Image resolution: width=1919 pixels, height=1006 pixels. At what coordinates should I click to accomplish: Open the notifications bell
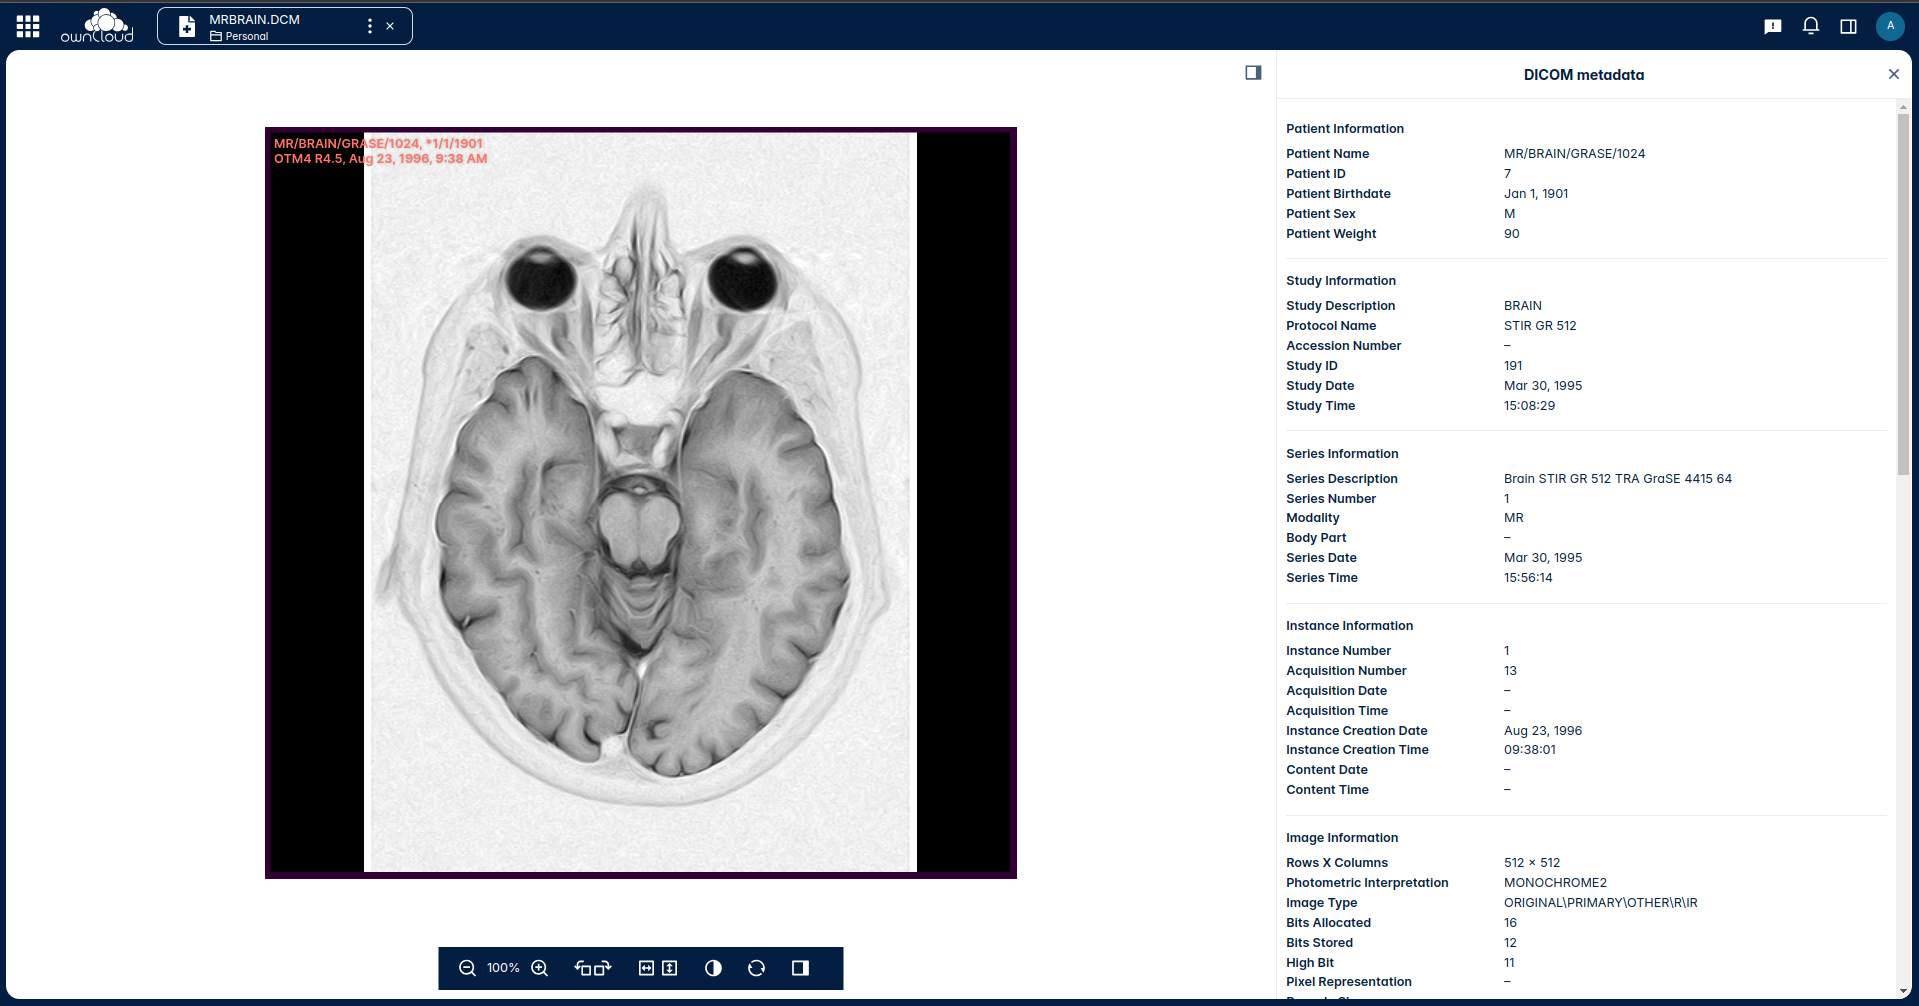(x=1811, y=26)
